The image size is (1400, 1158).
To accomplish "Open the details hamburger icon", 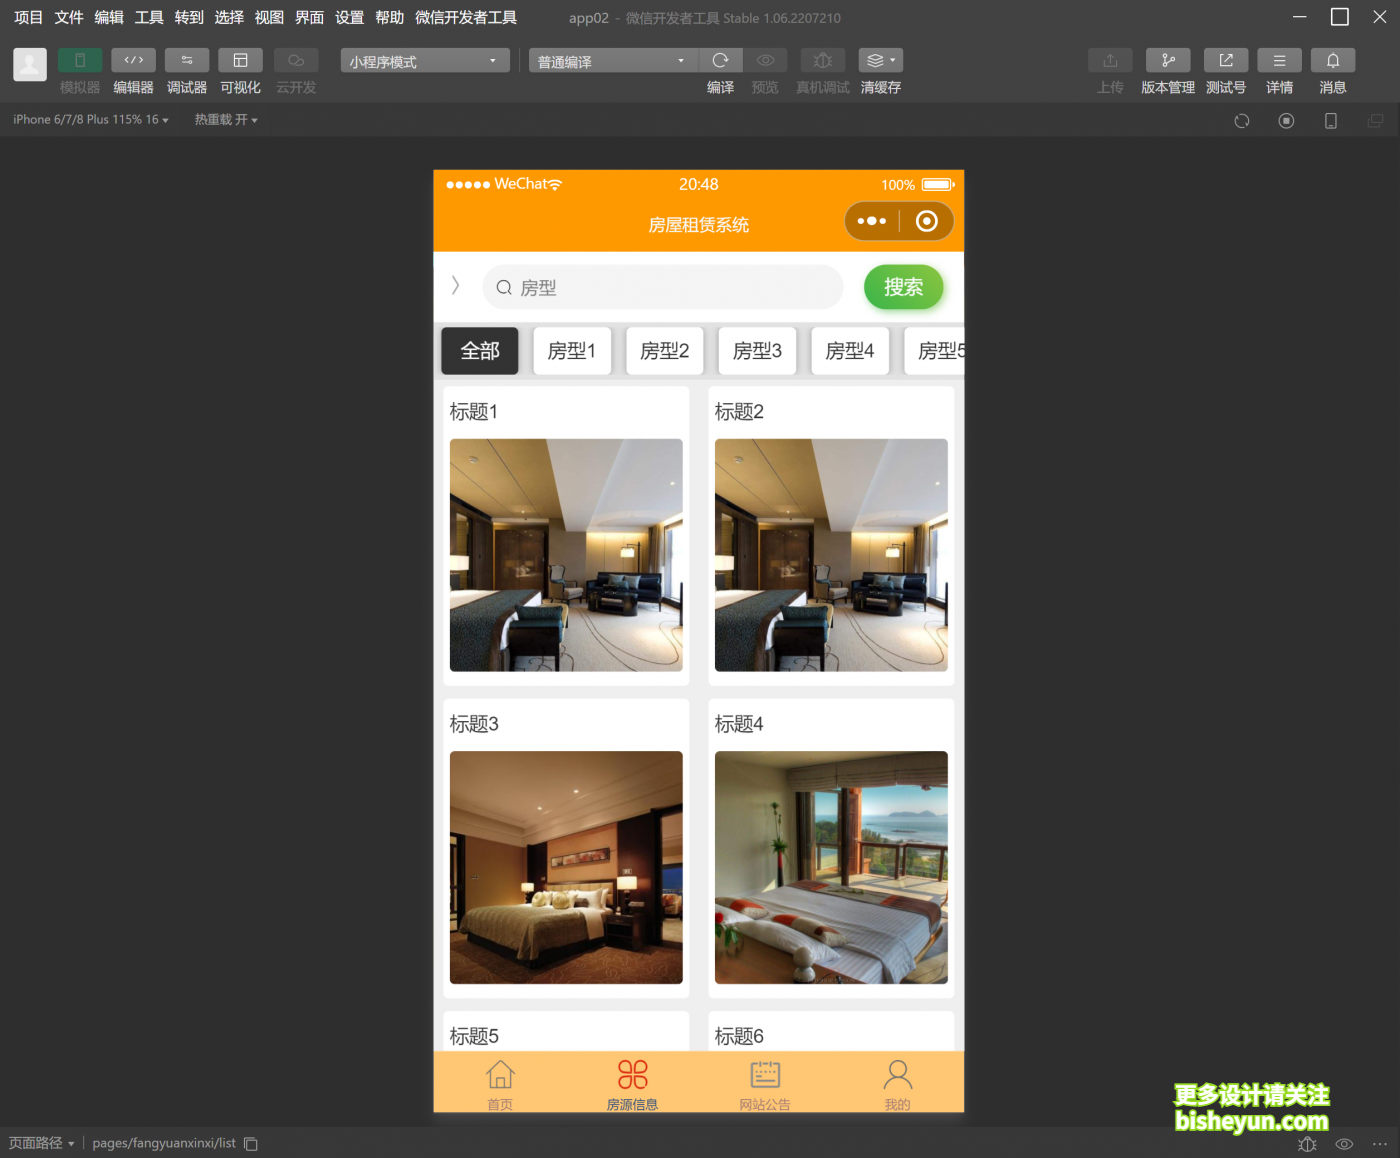I will 1279,60.
